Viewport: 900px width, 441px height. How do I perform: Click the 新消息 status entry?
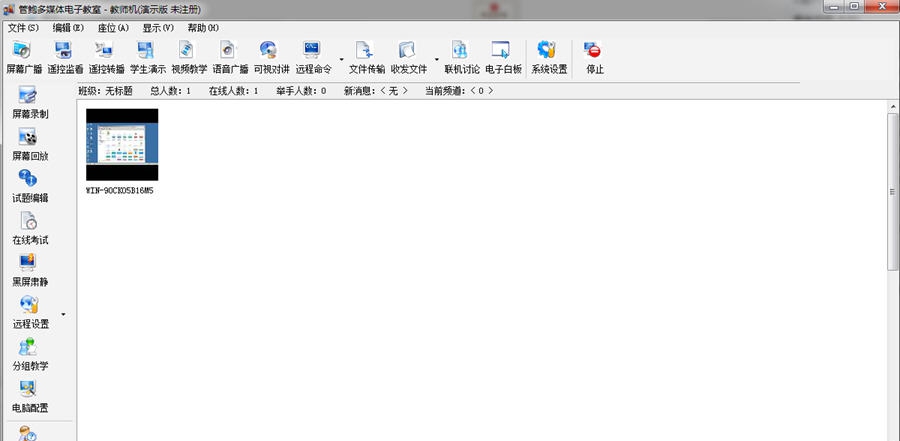coord(377,91)
